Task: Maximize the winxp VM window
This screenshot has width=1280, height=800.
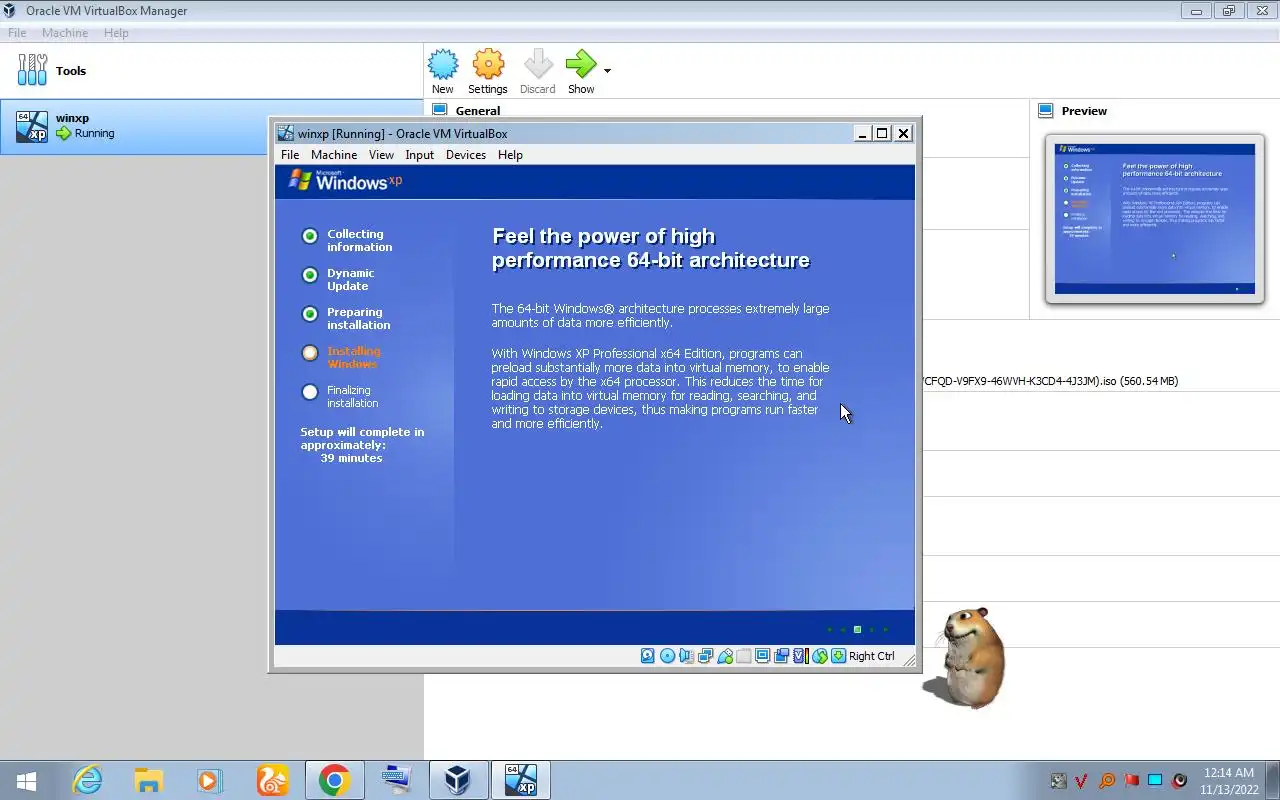Action: coord(882,134)
